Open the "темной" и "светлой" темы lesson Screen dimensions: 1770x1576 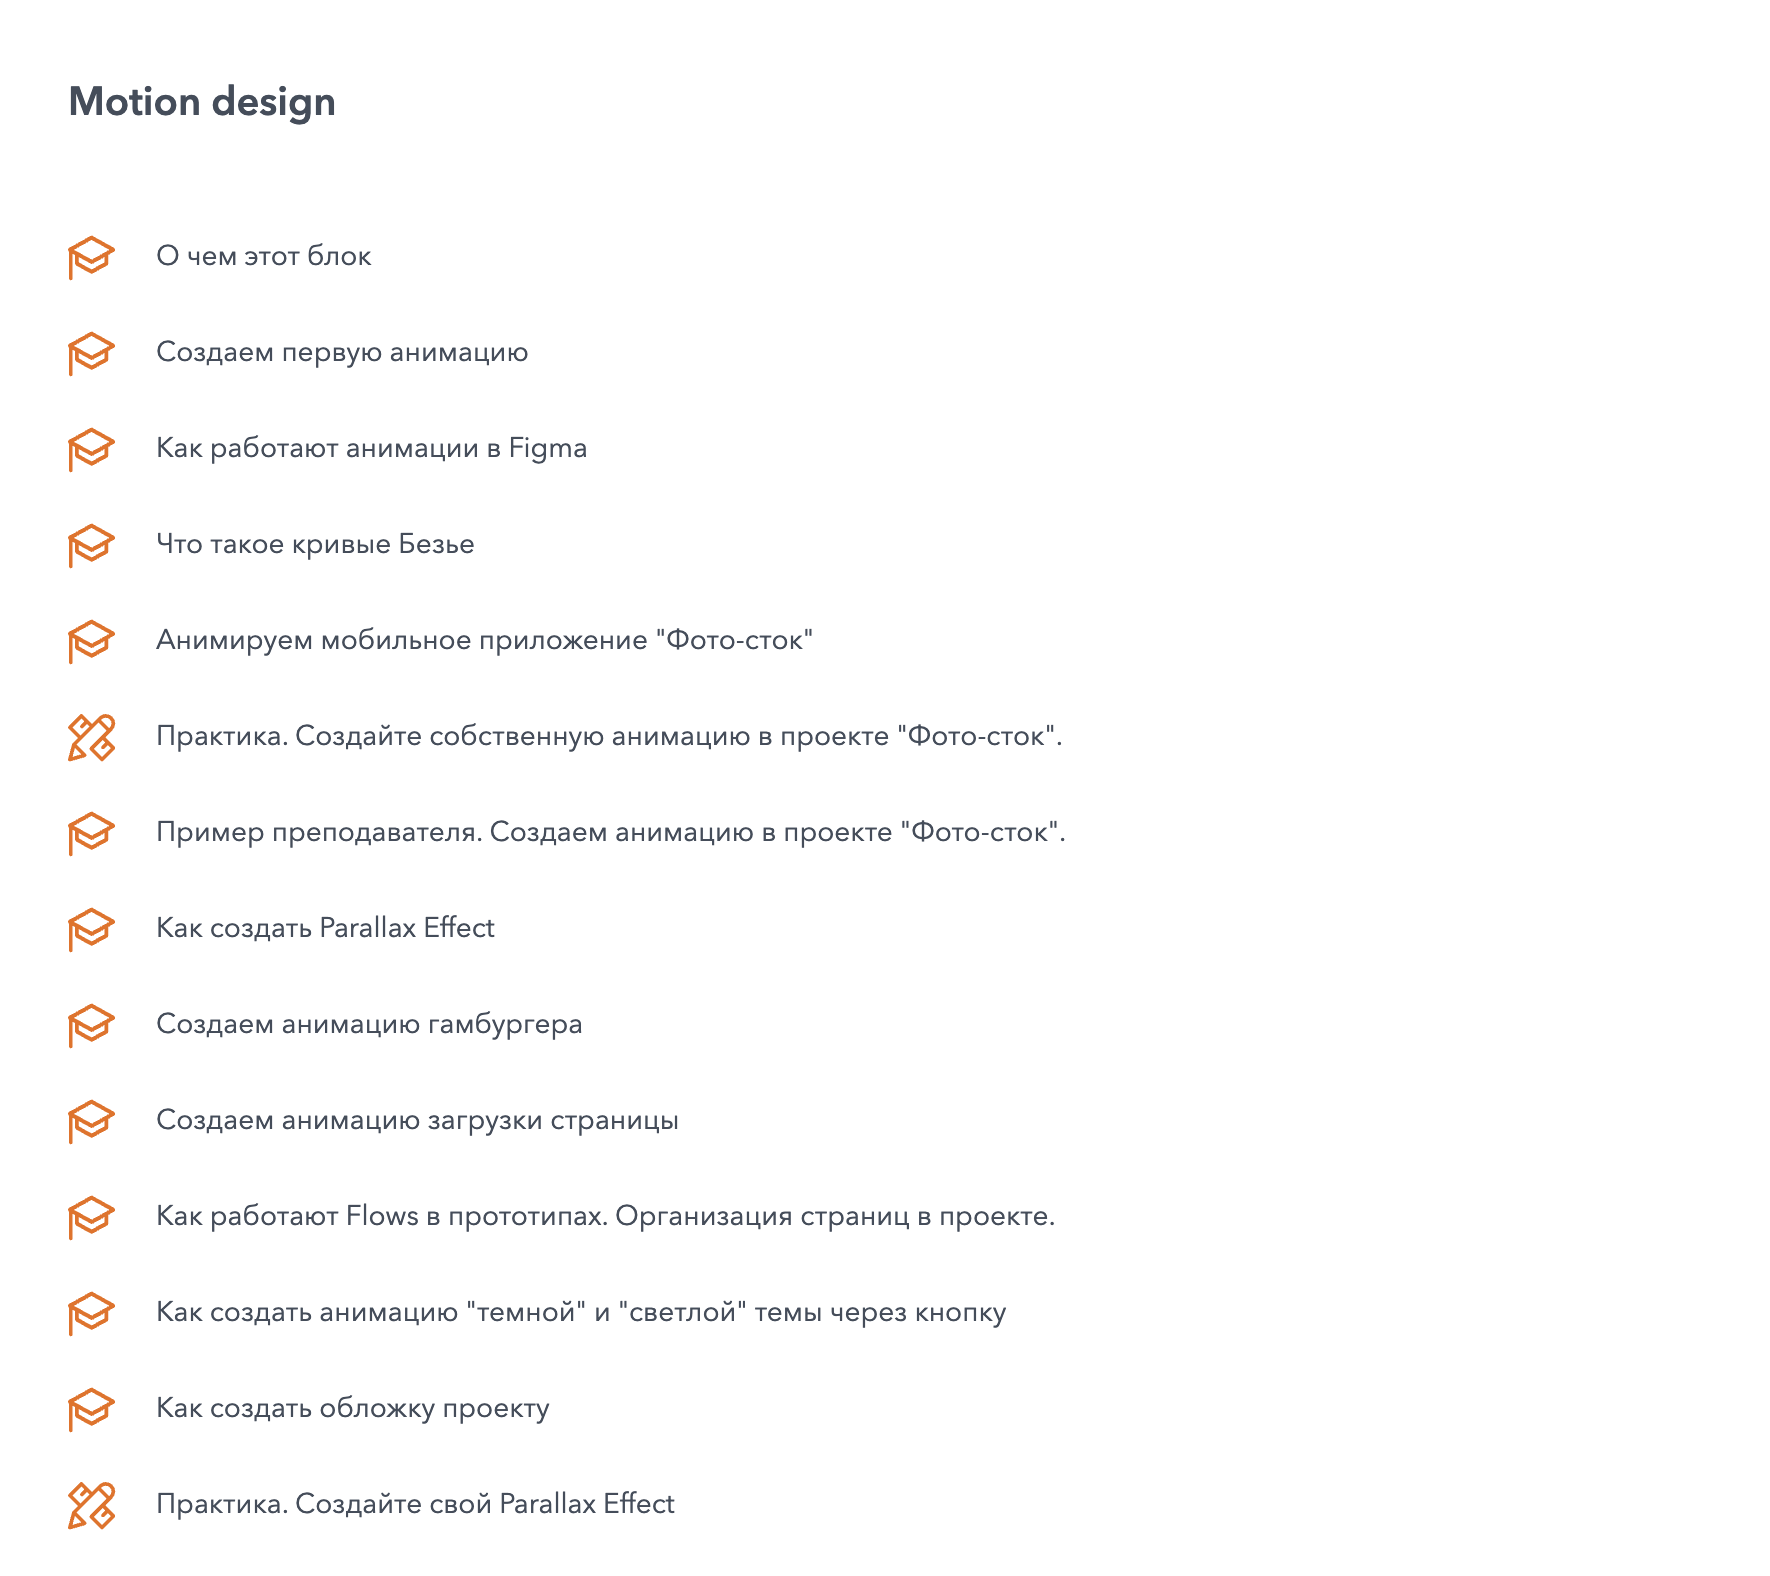580,1312
